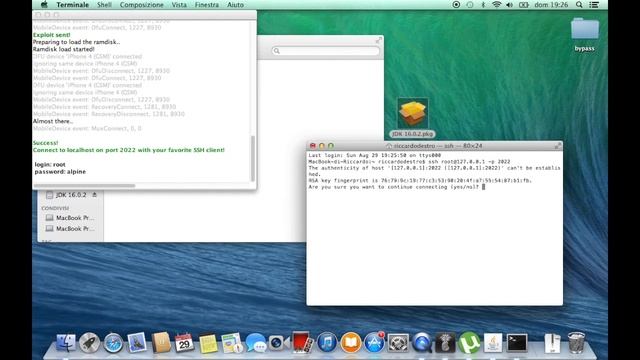Launch uTorrent green icon in Dock
Image resolution: width=640 pixels, height=360 pixels.
pos(469,342)
